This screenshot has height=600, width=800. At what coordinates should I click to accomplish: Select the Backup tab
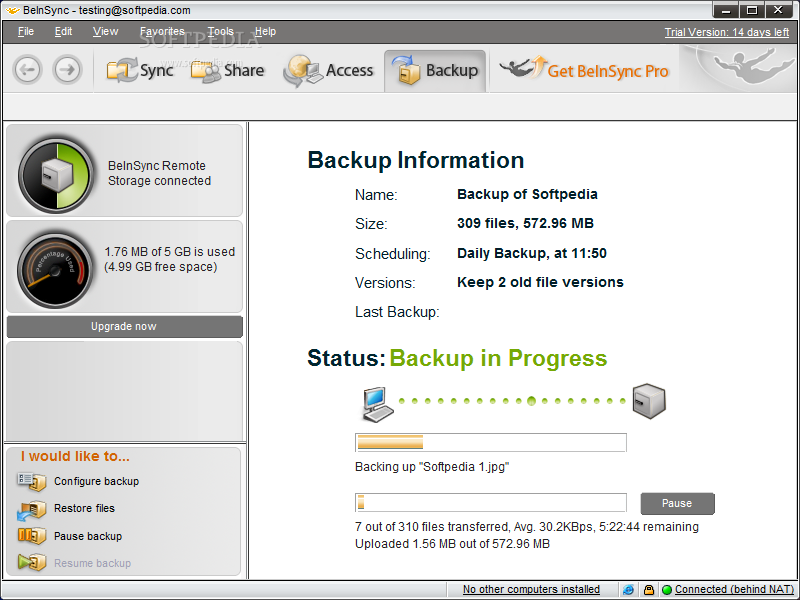tap(435, 70)
